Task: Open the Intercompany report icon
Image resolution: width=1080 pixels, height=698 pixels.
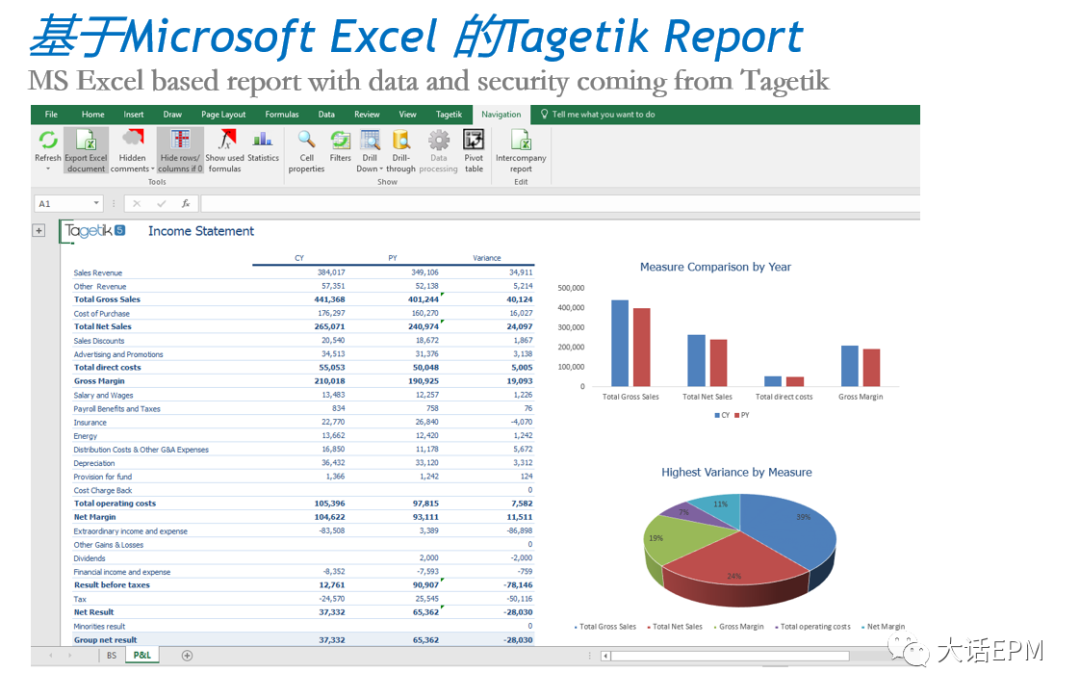Action: pyautogui.click(x=521, y=140)
